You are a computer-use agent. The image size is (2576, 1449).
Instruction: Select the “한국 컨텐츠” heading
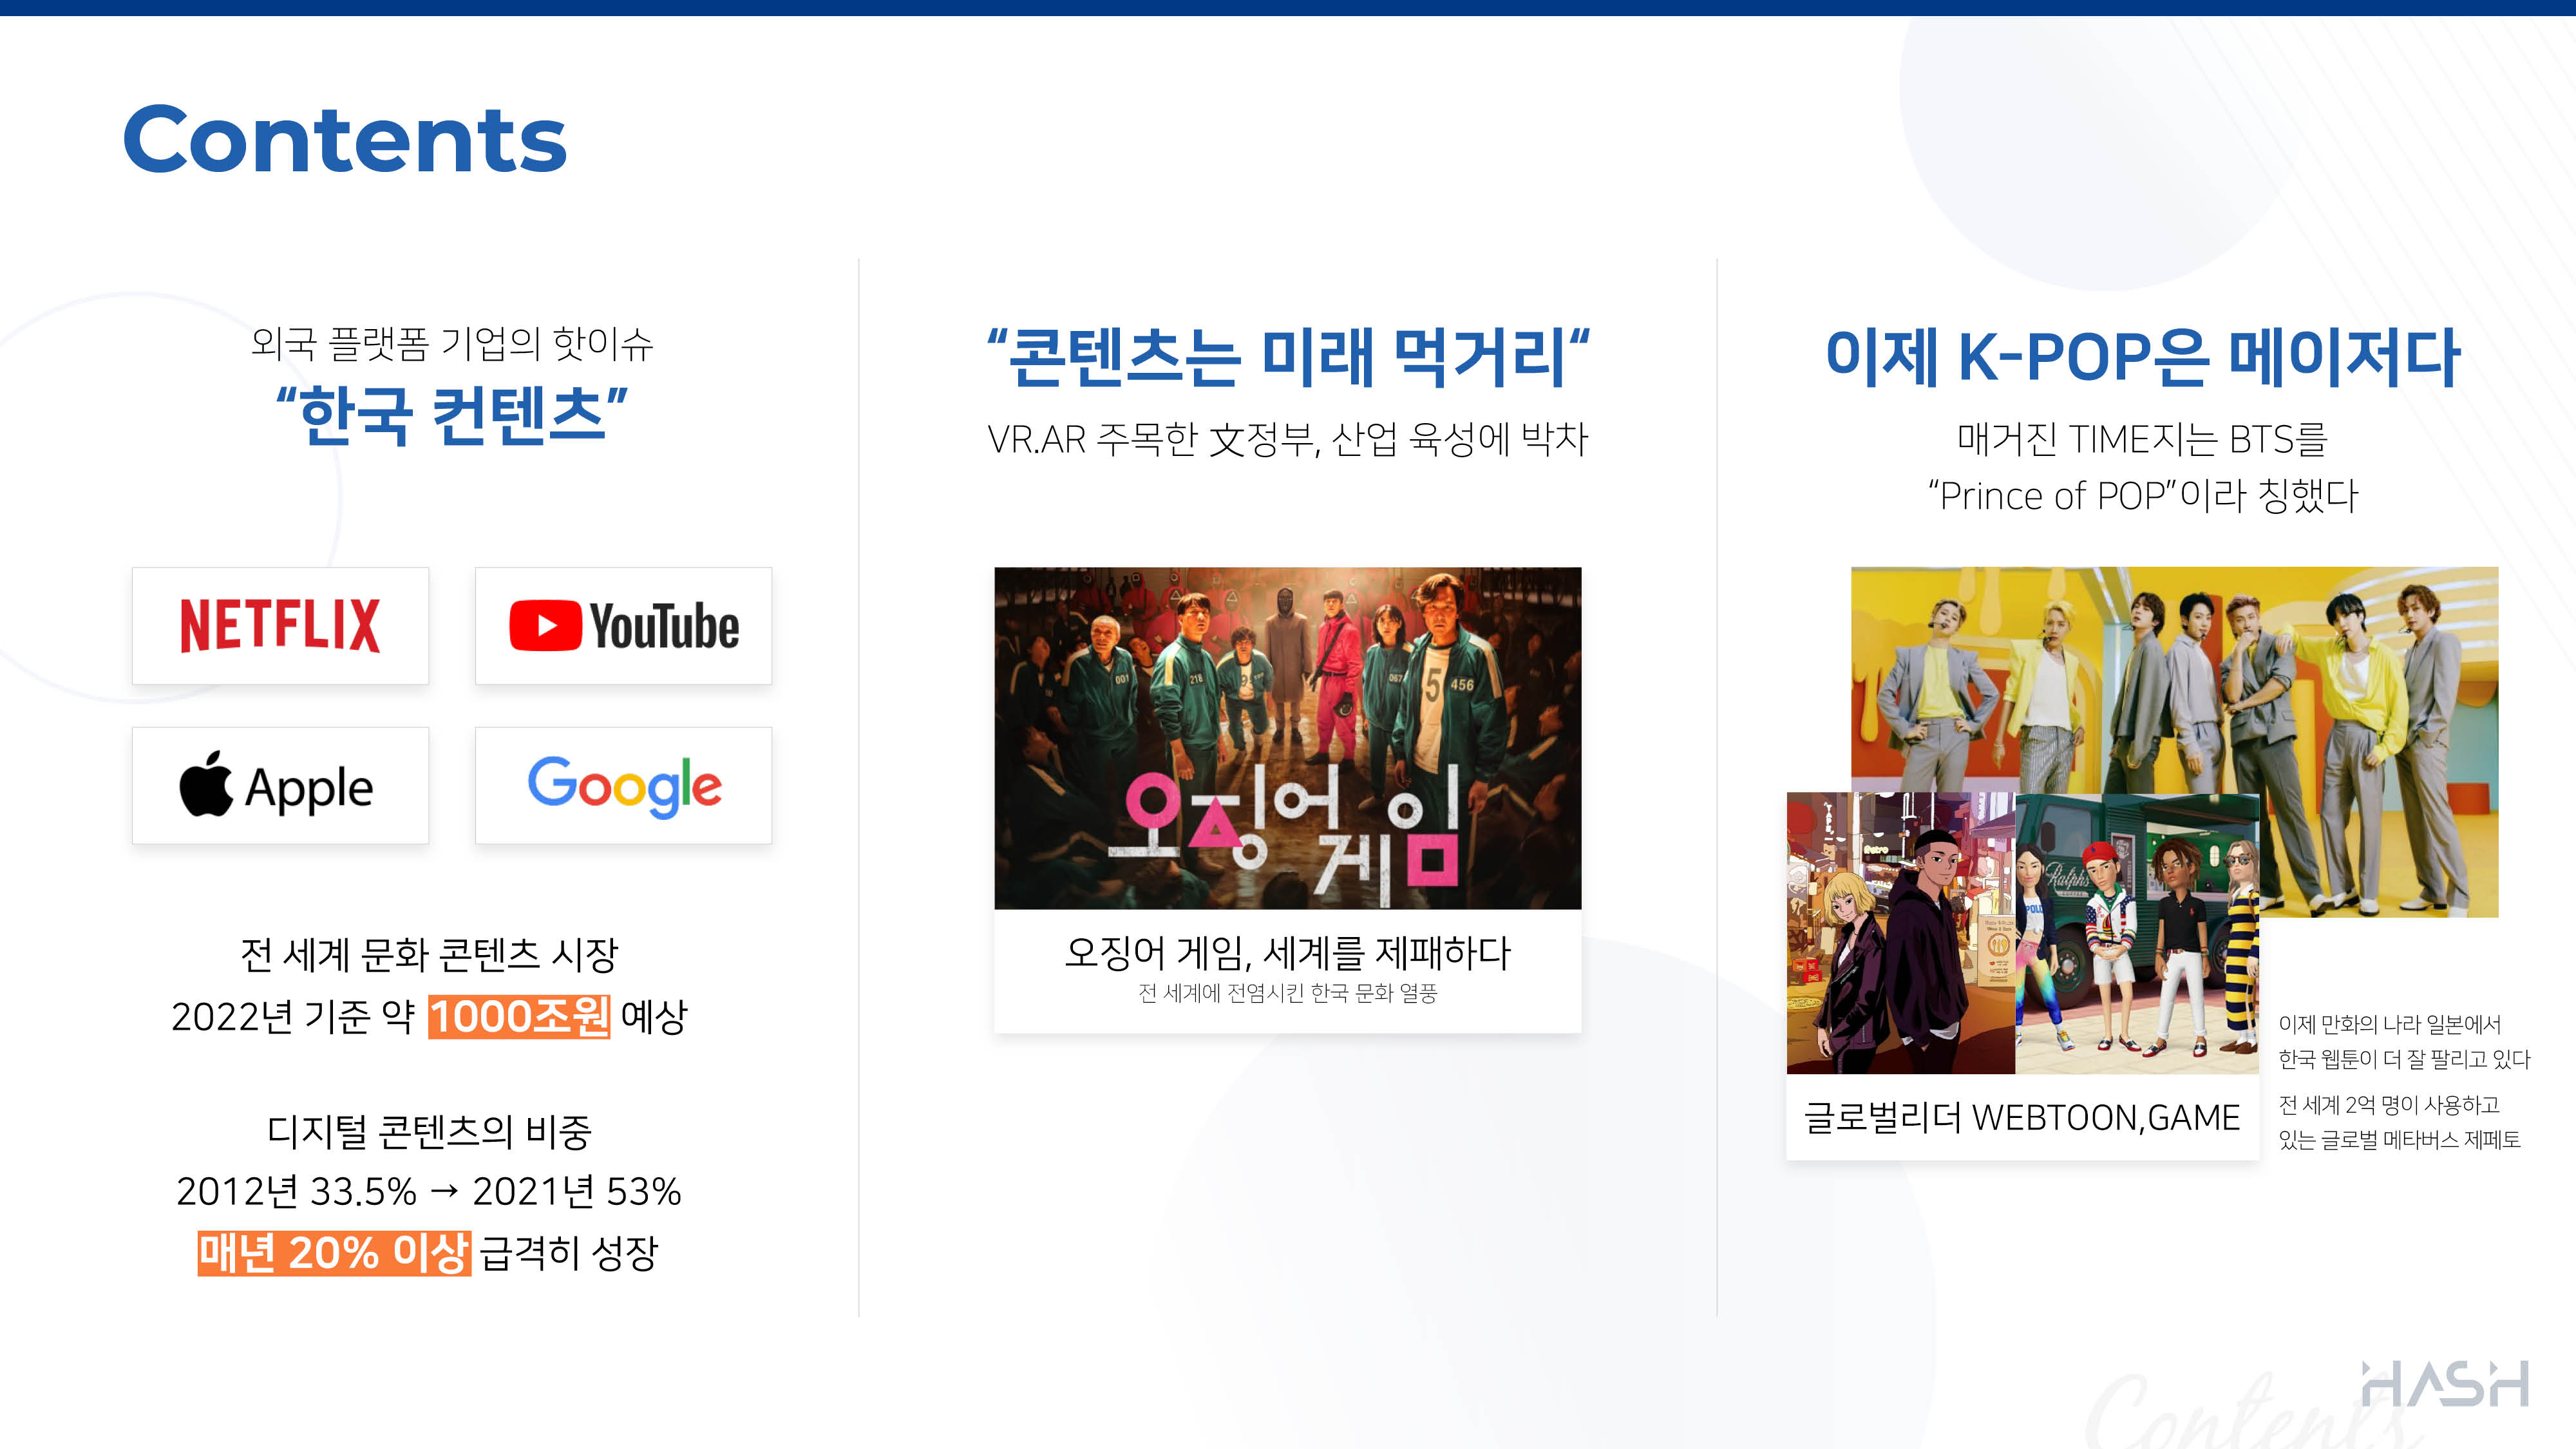point(452,416)
